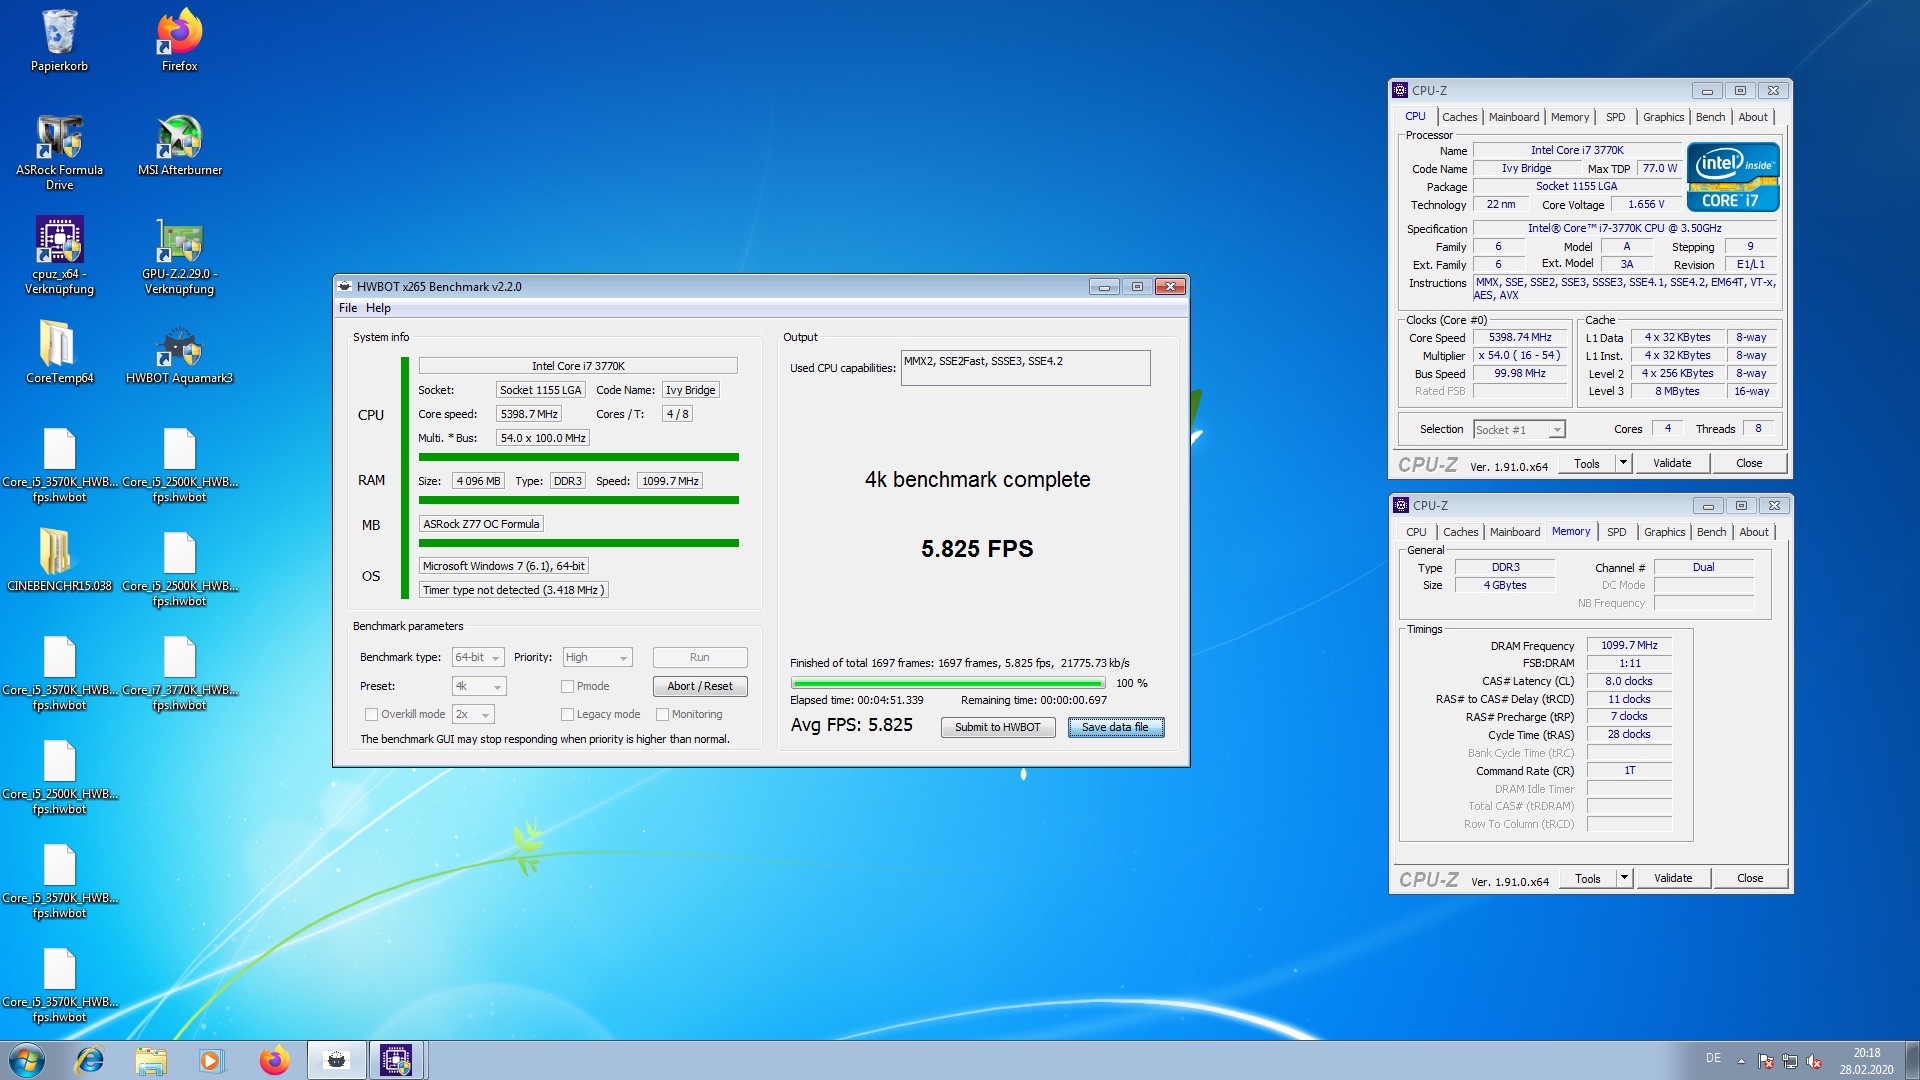
Task: Launch Firefox from the desktop shortcut
Action: click(x=180, y=40)
